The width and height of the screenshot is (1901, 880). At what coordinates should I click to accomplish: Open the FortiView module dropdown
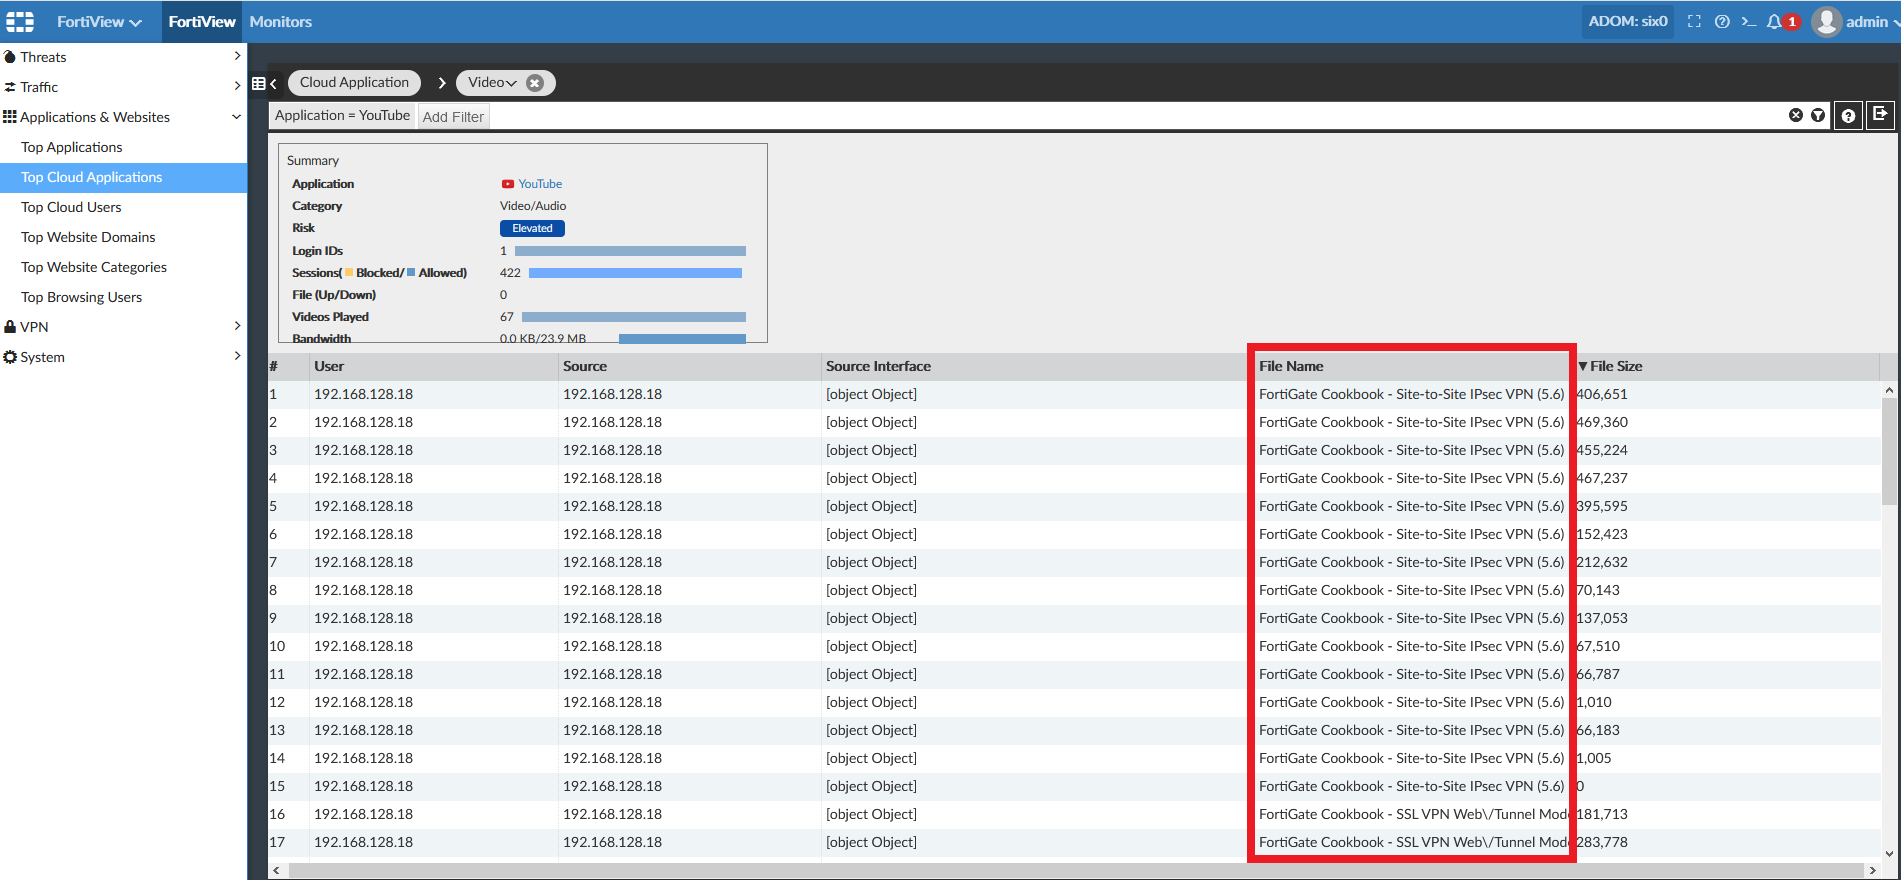(99, 21)
